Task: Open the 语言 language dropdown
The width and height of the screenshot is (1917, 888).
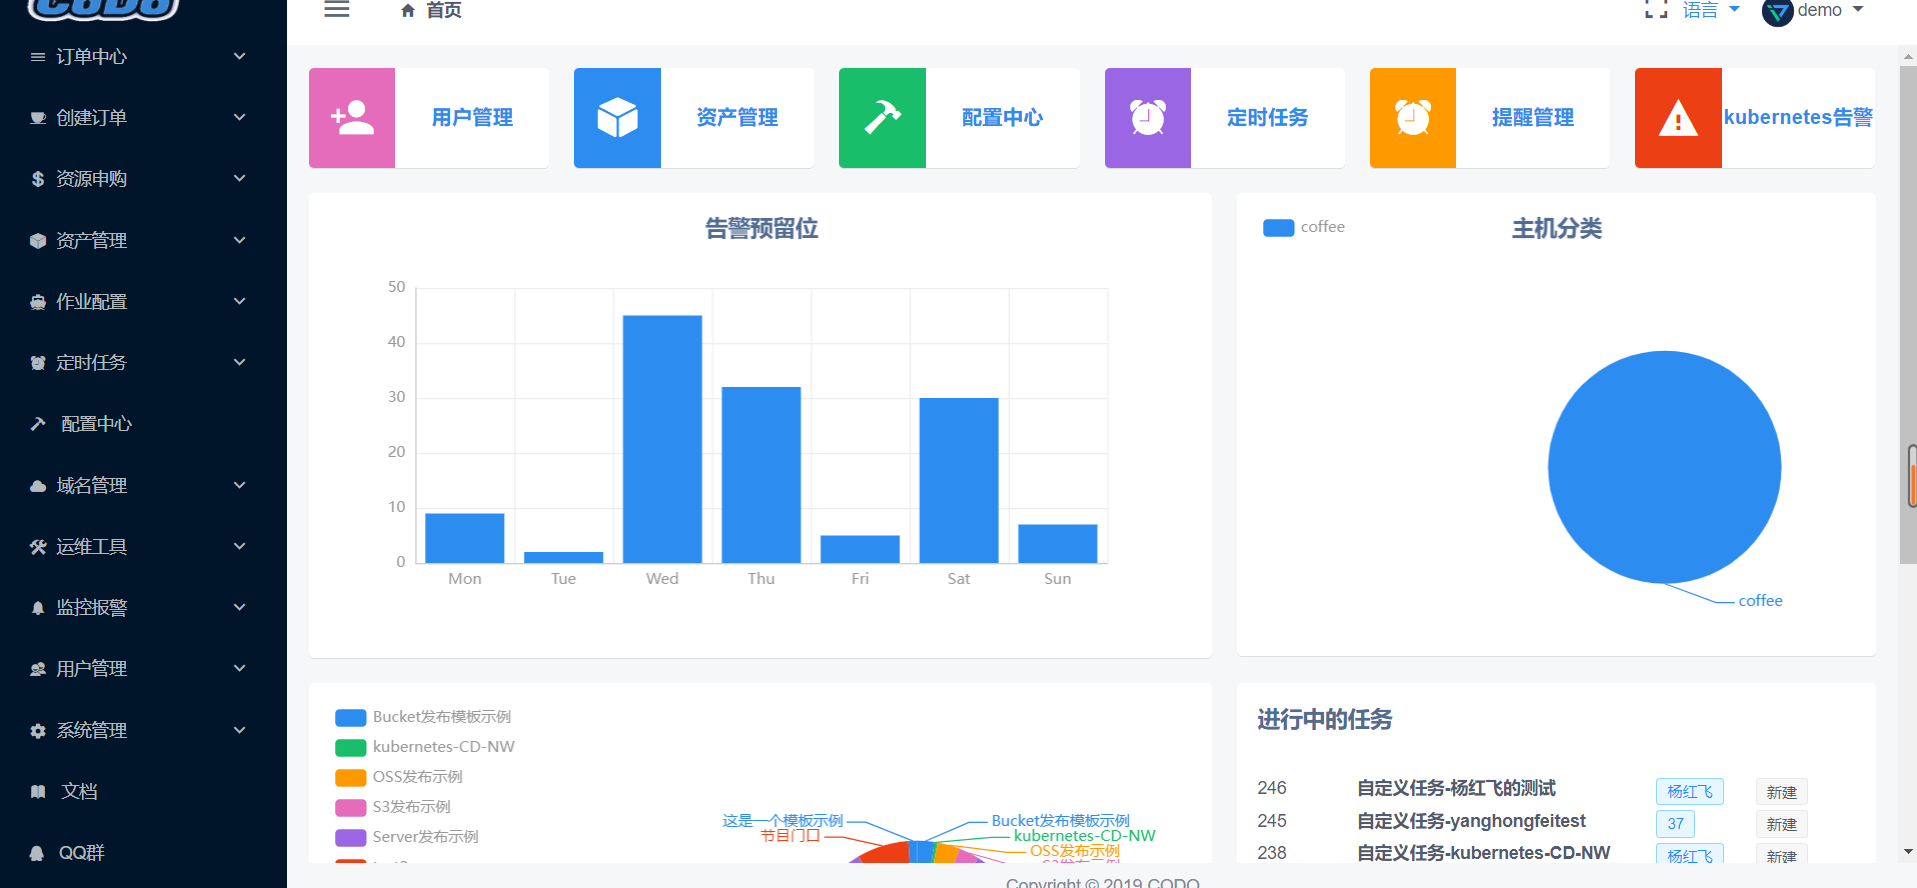Action: (1711, 10)
